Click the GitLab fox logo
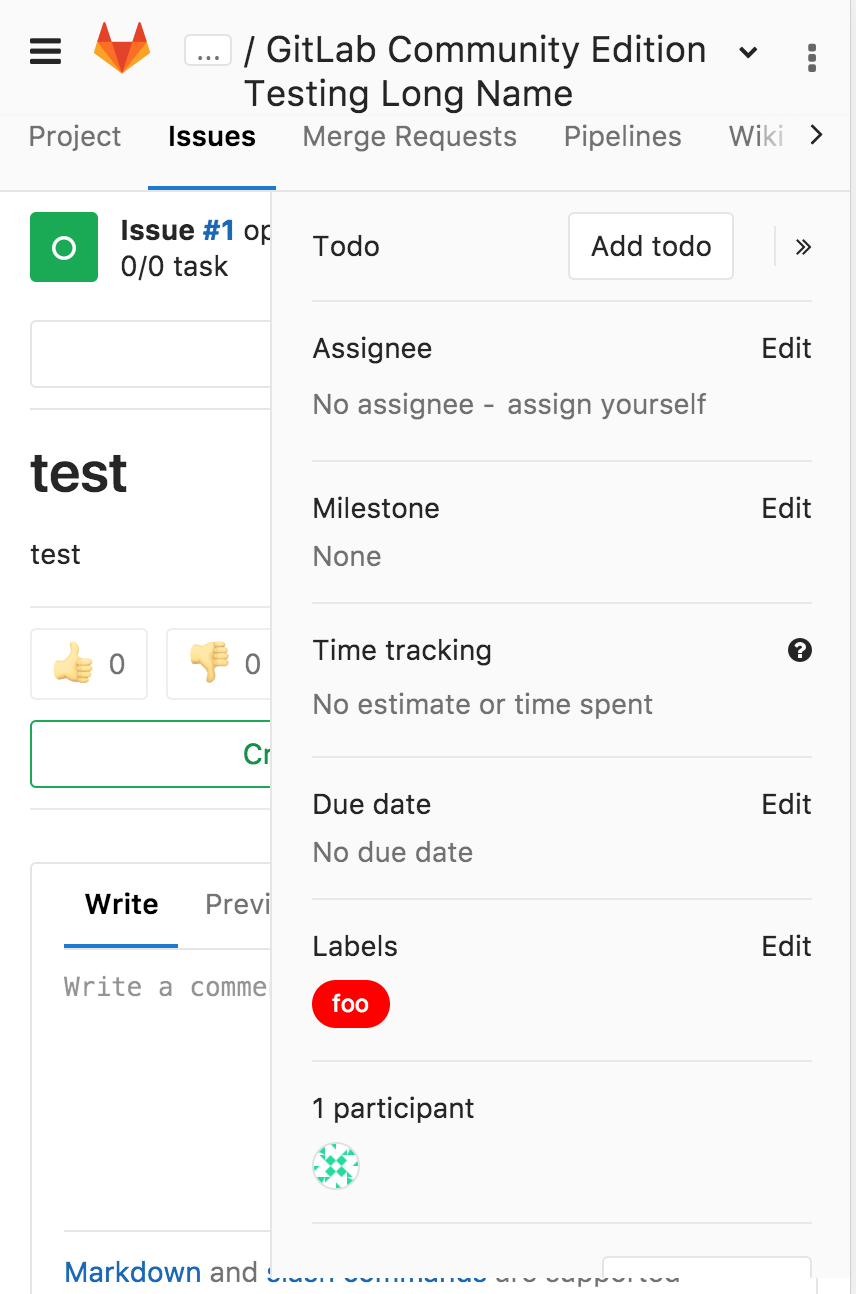This screenshot has width=856, height=1294. pos(122,49)
